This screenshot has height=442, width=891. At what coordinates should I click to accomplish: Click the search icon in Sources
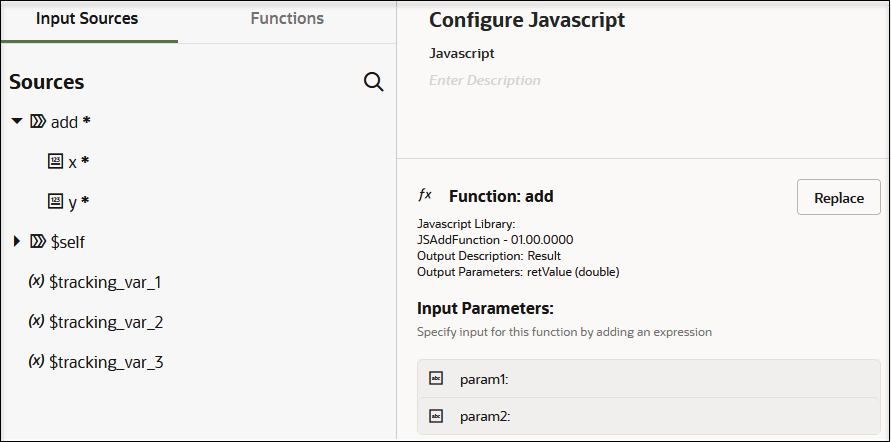[374, 82]
